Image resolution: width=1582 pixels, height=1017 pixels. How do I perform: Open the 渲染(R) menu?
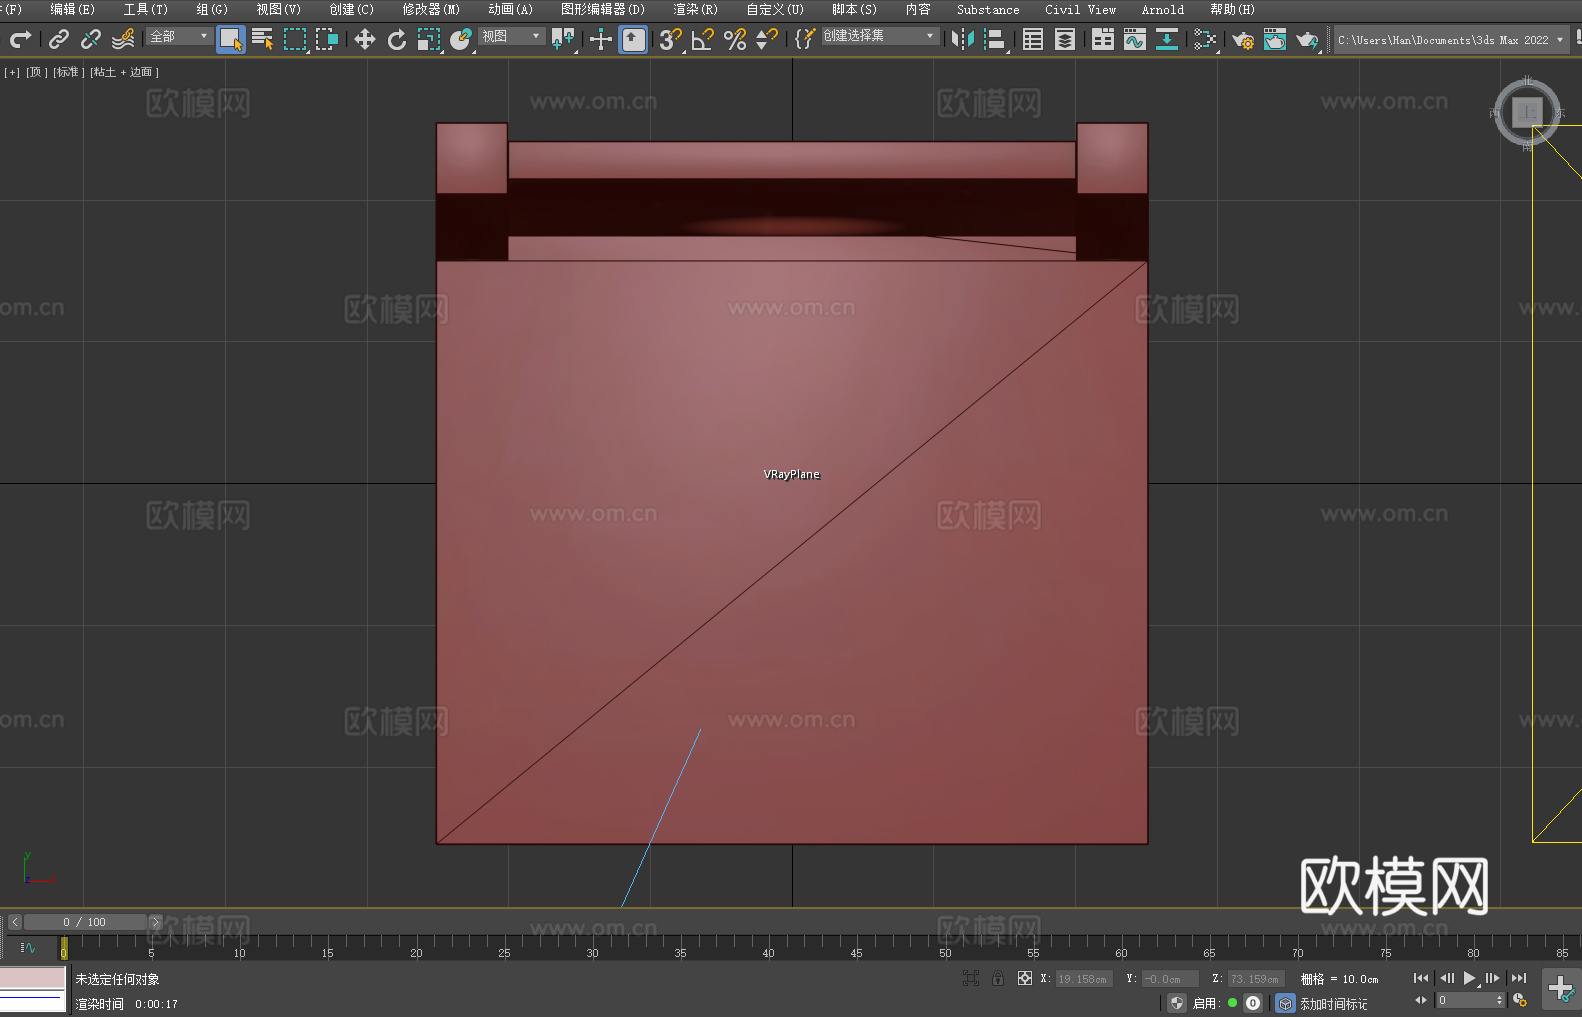tap(695, 9)
